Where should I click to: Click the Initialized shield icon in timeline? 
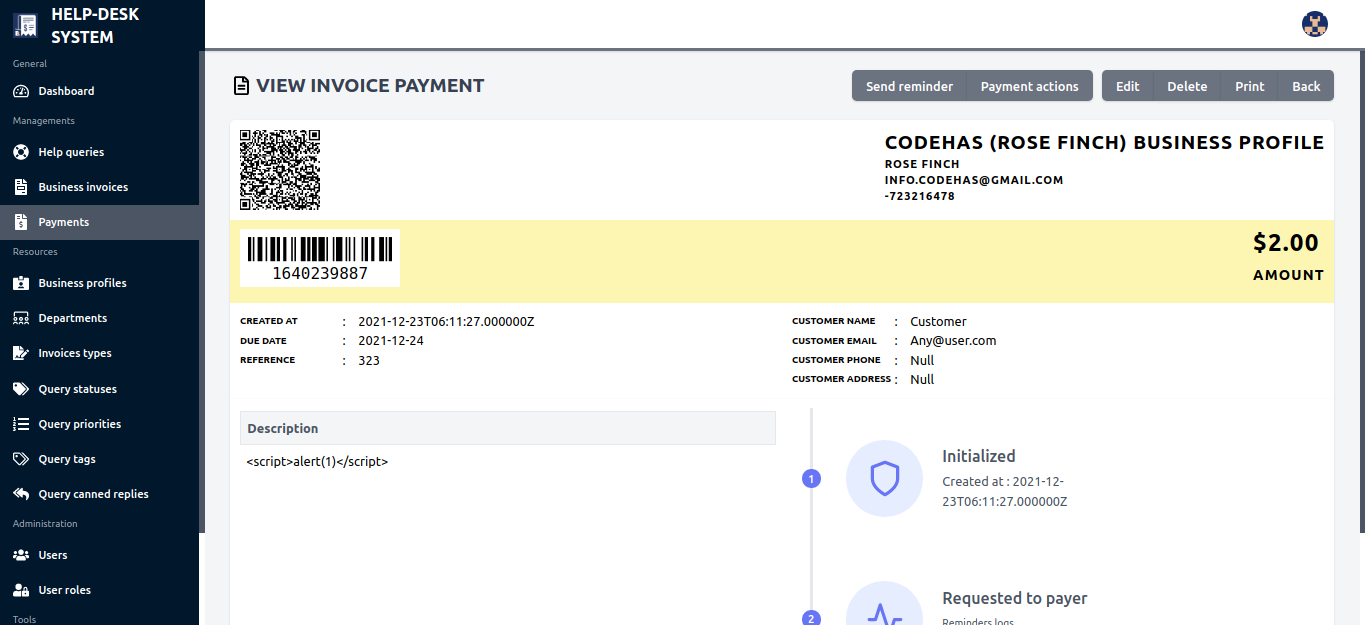pyautogui.click(x=885, y=478)
